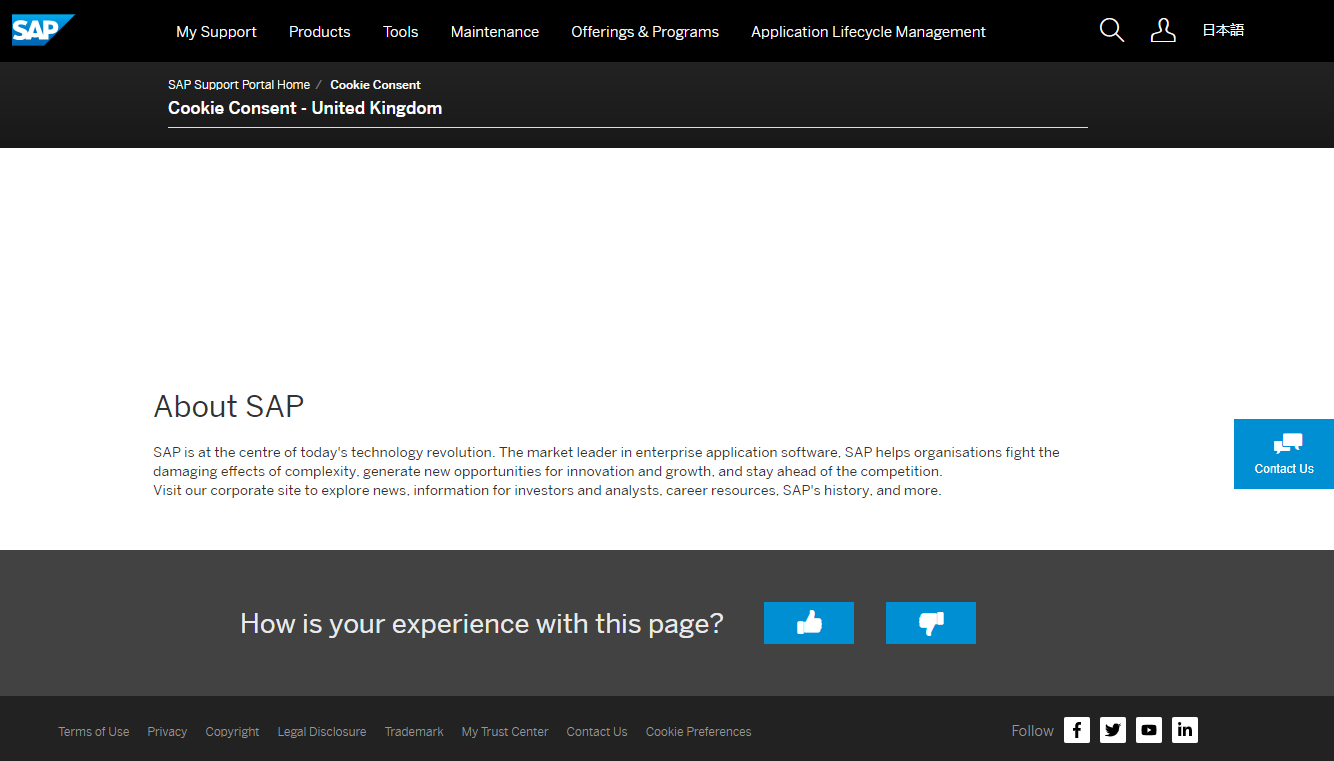
Task: Click the Cookie Consent breadcrumb
Action: 376,85
